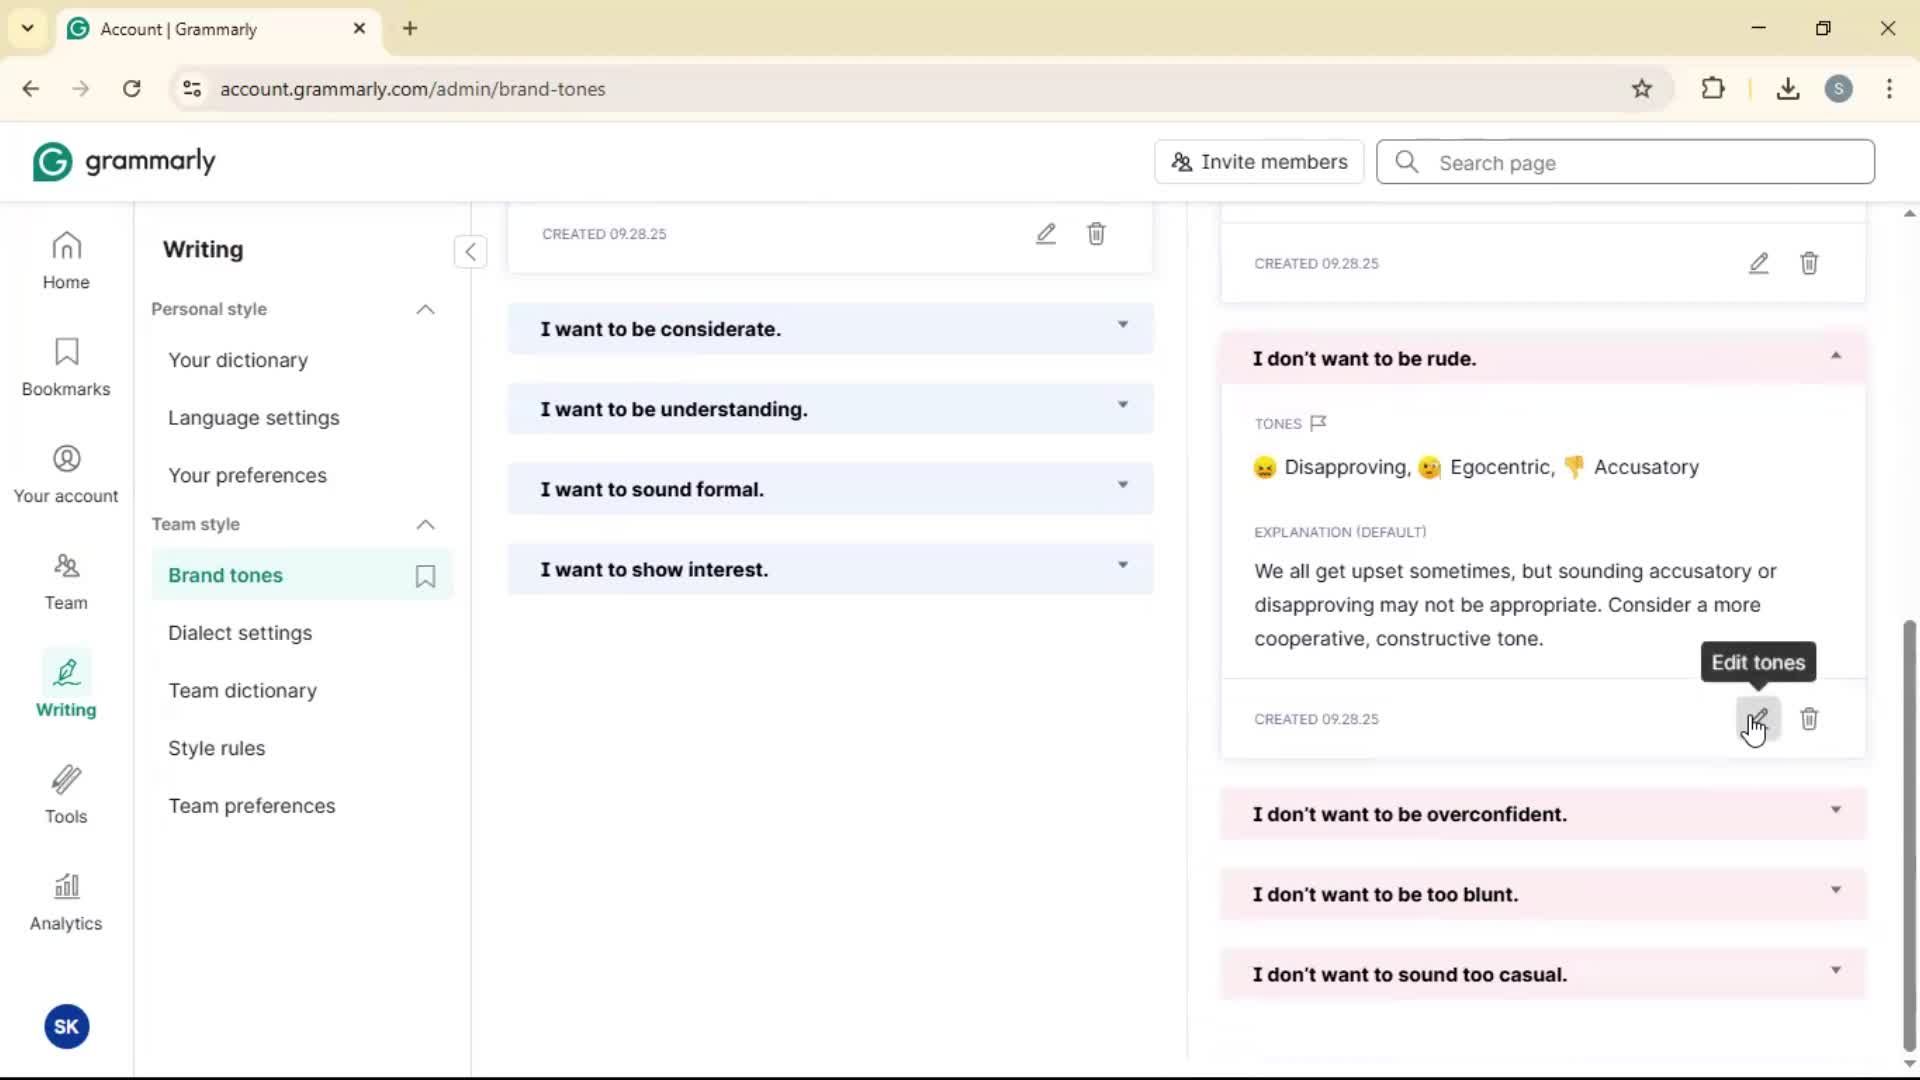
Task: Collapse the Personal style section
Action: coord(425,310)
